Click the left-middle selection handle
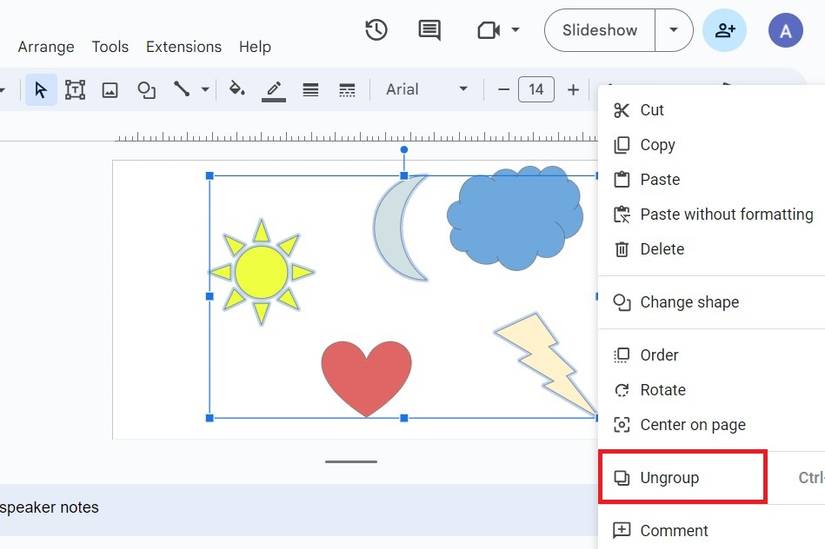 click(x=209, y=296)
